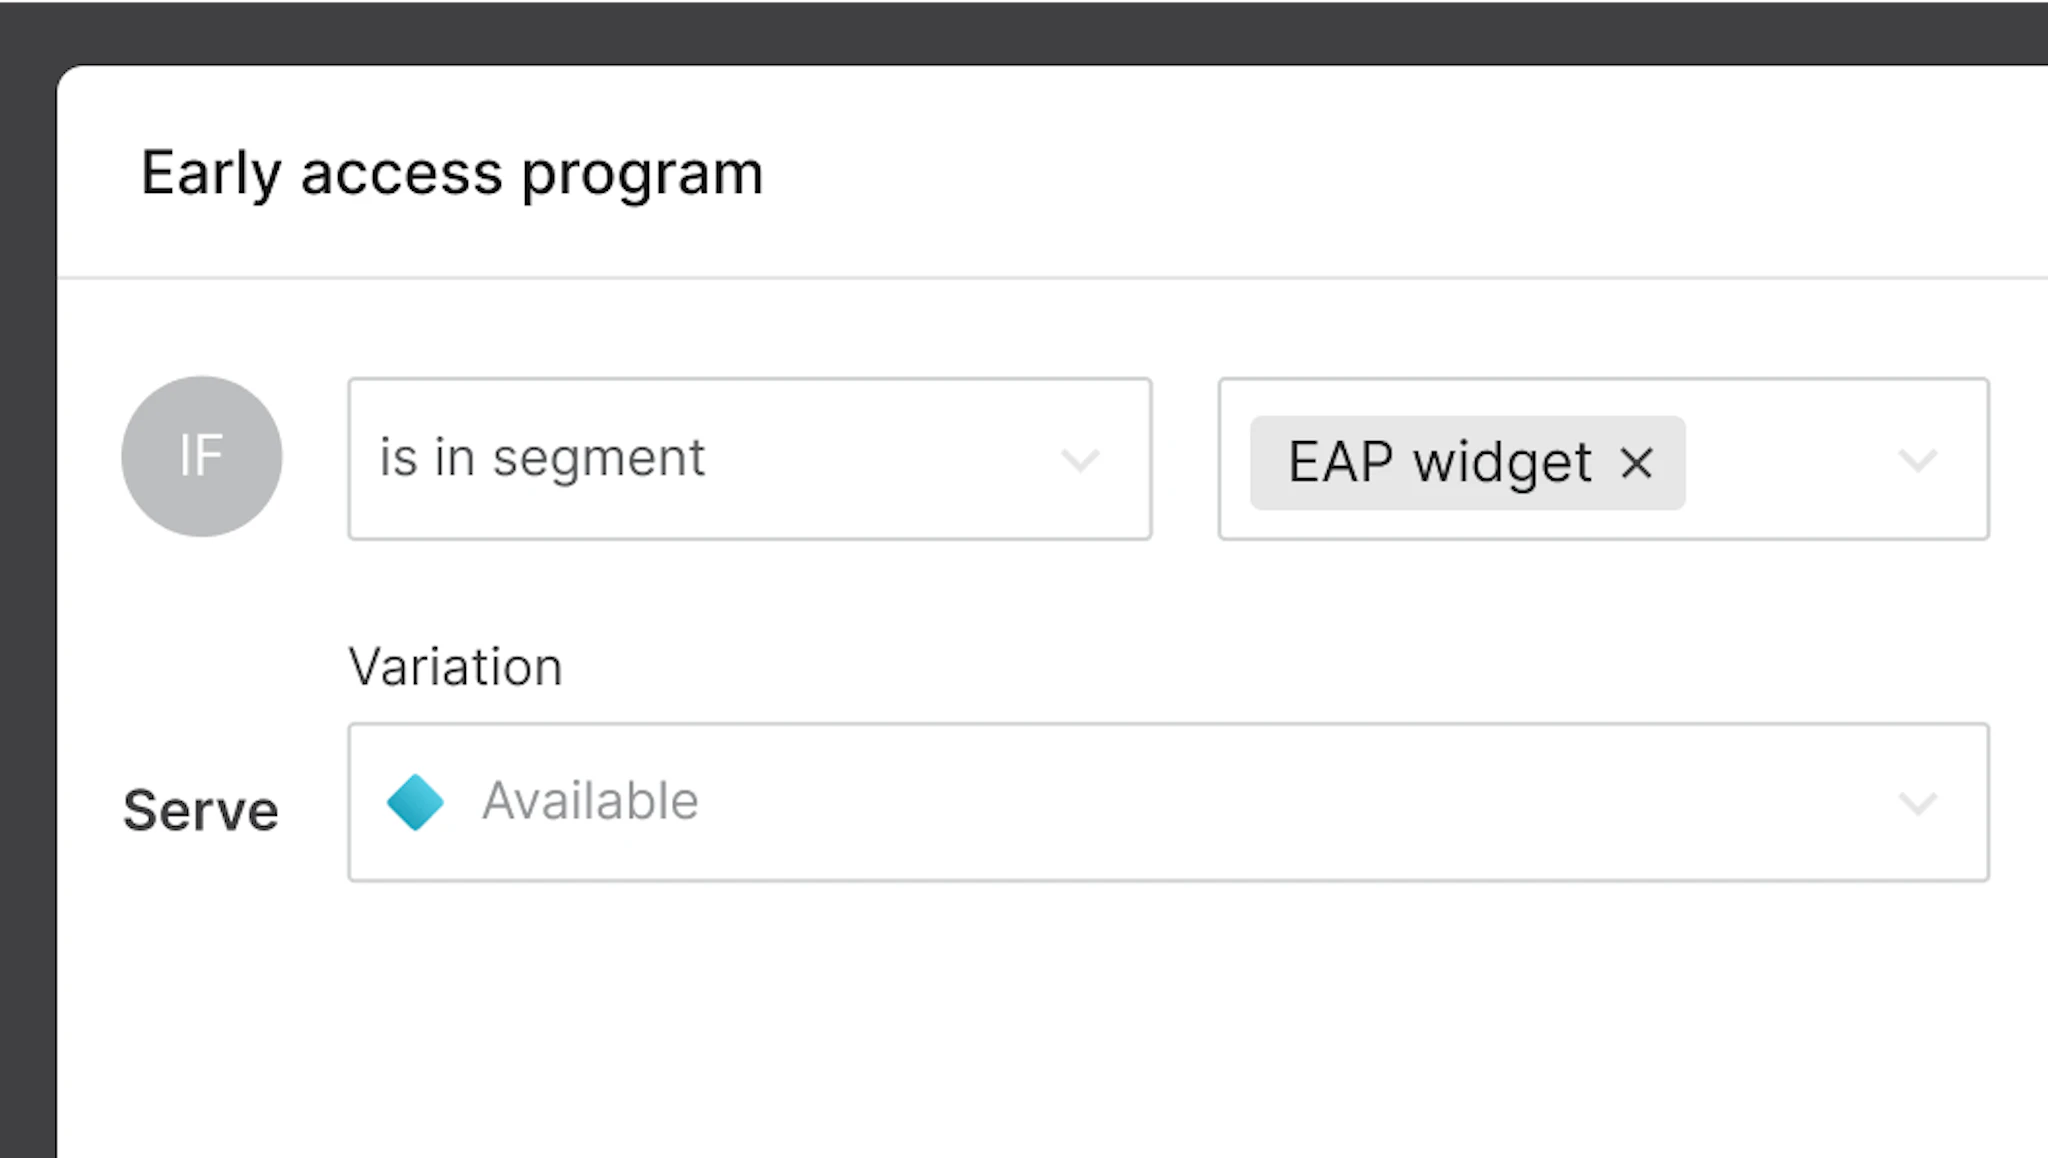Click the divider line under the title

point(1000,277)
